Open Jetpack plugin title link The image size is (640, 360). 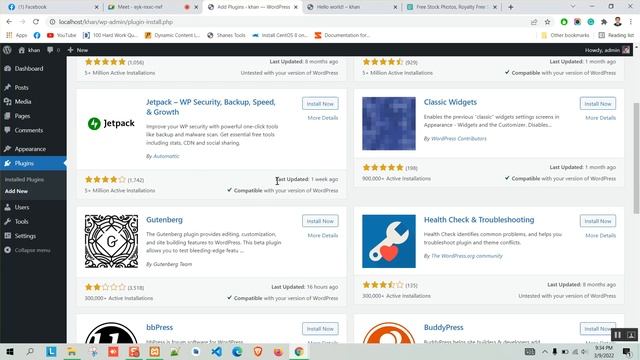click(x=211, y=107)
